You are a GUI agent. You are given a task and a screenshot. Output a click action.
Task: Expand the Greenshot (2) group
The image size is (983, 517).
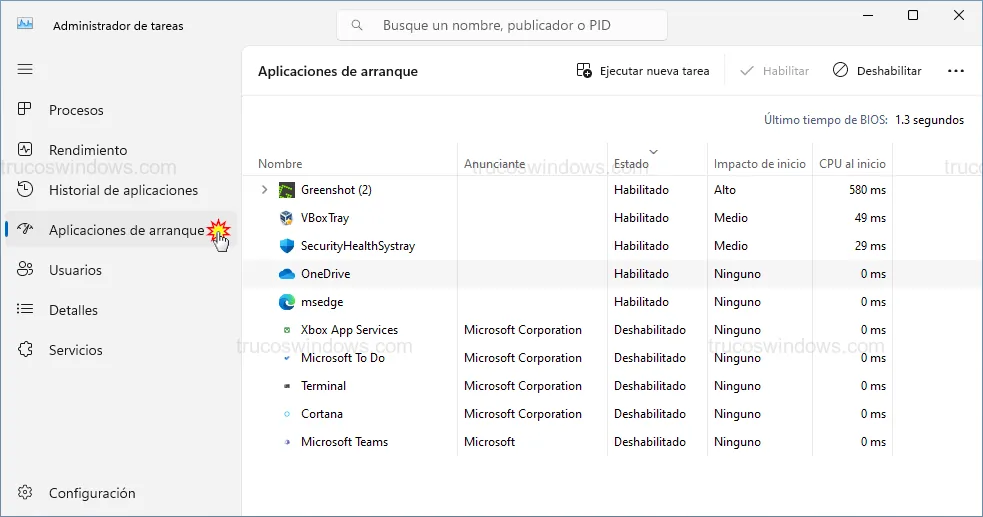(264, 190)
